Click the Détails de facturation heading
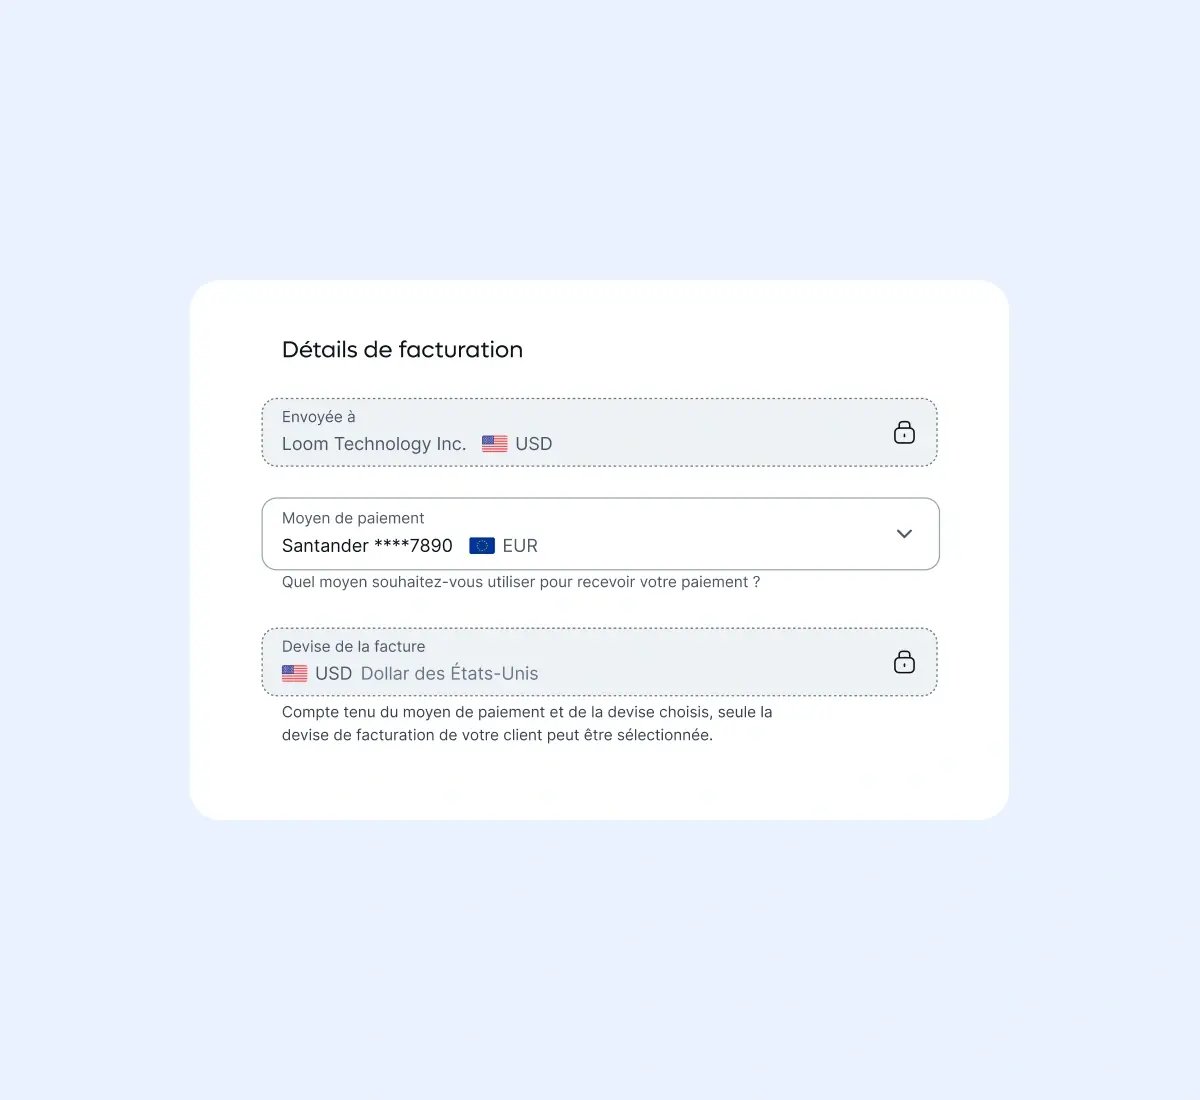Viewport: 1200px width, 1100px height. [x=402, y=350]
